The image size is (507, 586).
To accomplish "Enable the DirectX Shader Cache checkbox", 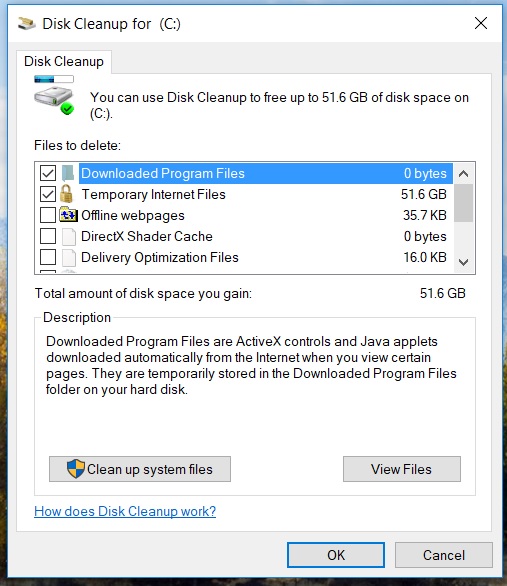I will tap(48, 236).
